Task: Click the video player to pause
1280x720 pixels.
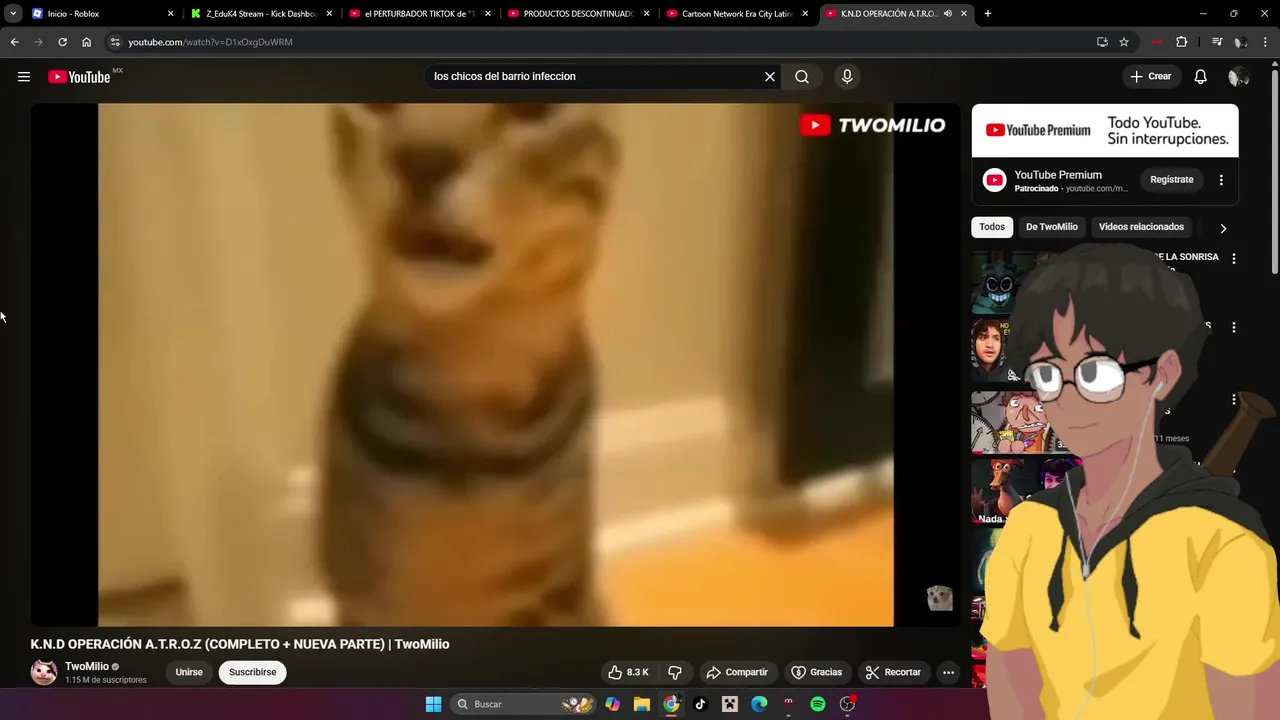Action: click(x=495, y=365)
